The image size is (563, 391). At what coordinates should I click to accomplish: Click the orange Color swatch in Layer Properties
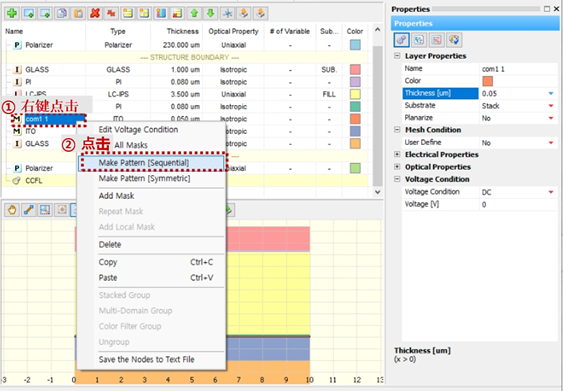(x=487, y=81)
